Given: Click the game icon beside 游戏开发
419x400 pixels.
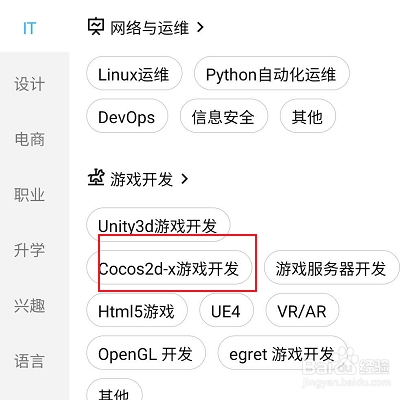Looking at the screenshot, I should [x=96, y=177].
